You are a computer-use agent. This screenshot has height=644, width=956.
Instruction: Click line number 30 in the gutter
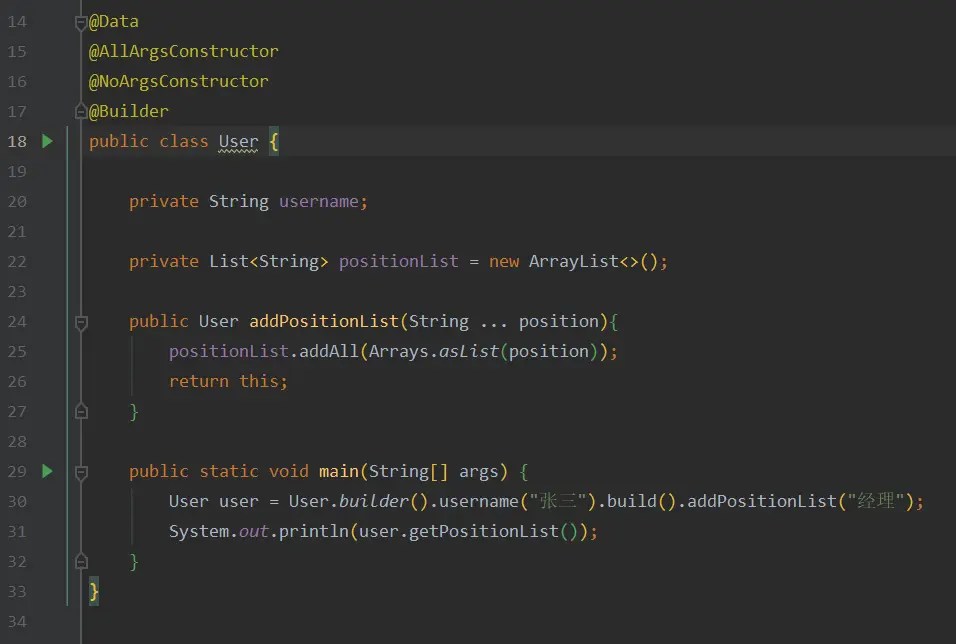coord(17,500)
